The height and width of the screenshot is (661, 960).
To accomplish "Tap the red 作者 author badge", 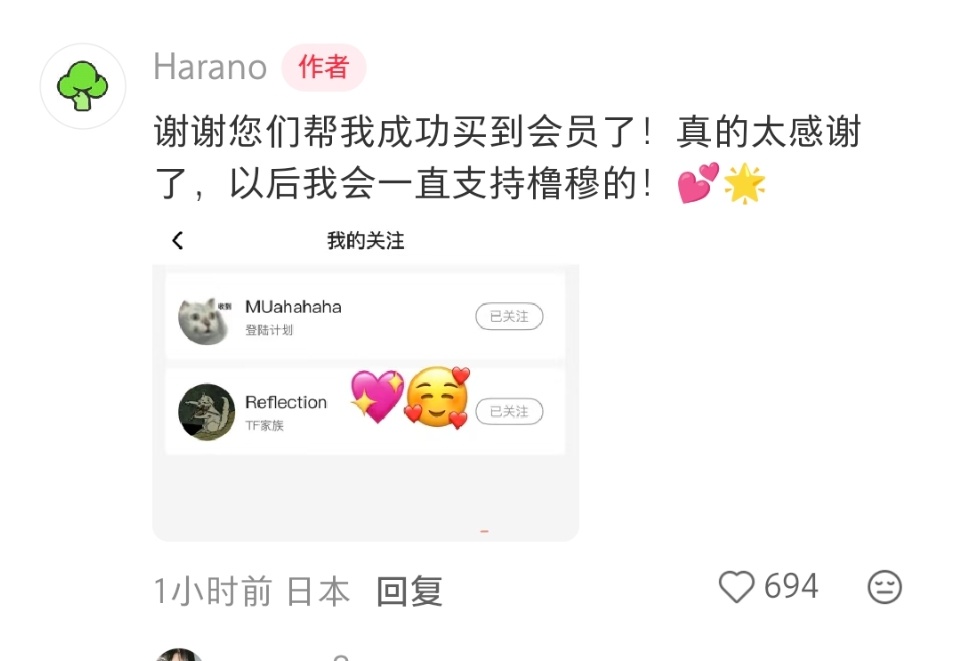I will pyautogui.click(x=324, y=67).
